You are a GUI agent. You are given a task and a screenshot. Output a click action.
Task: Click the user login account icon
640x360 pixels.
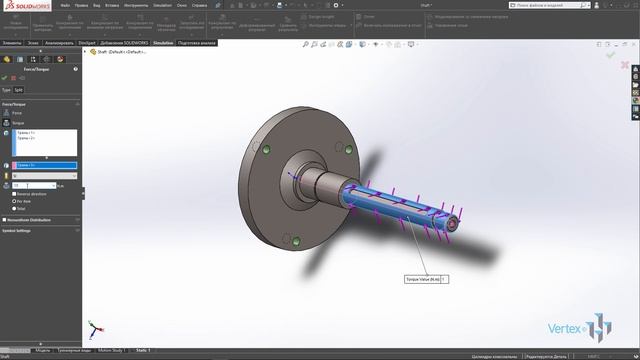pos(596,5)
